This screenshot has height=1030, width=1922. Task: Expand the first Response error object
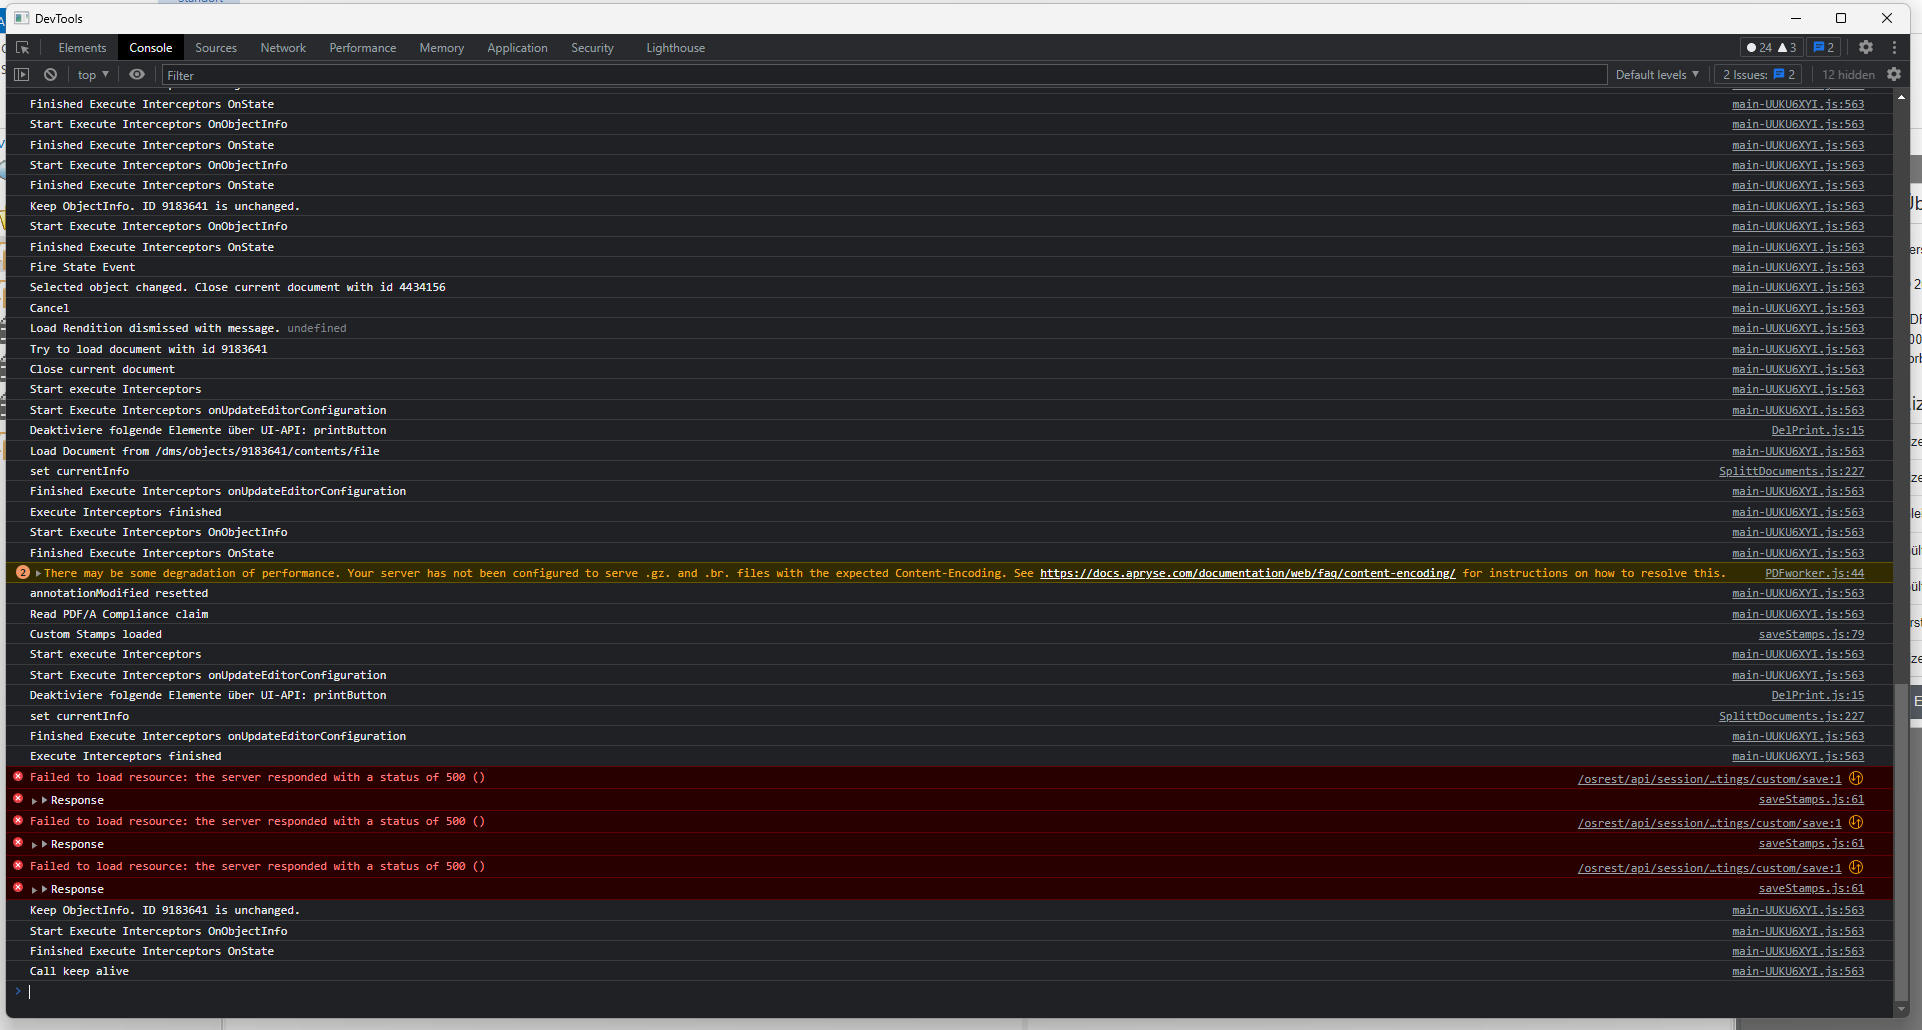tap(44, 801)
